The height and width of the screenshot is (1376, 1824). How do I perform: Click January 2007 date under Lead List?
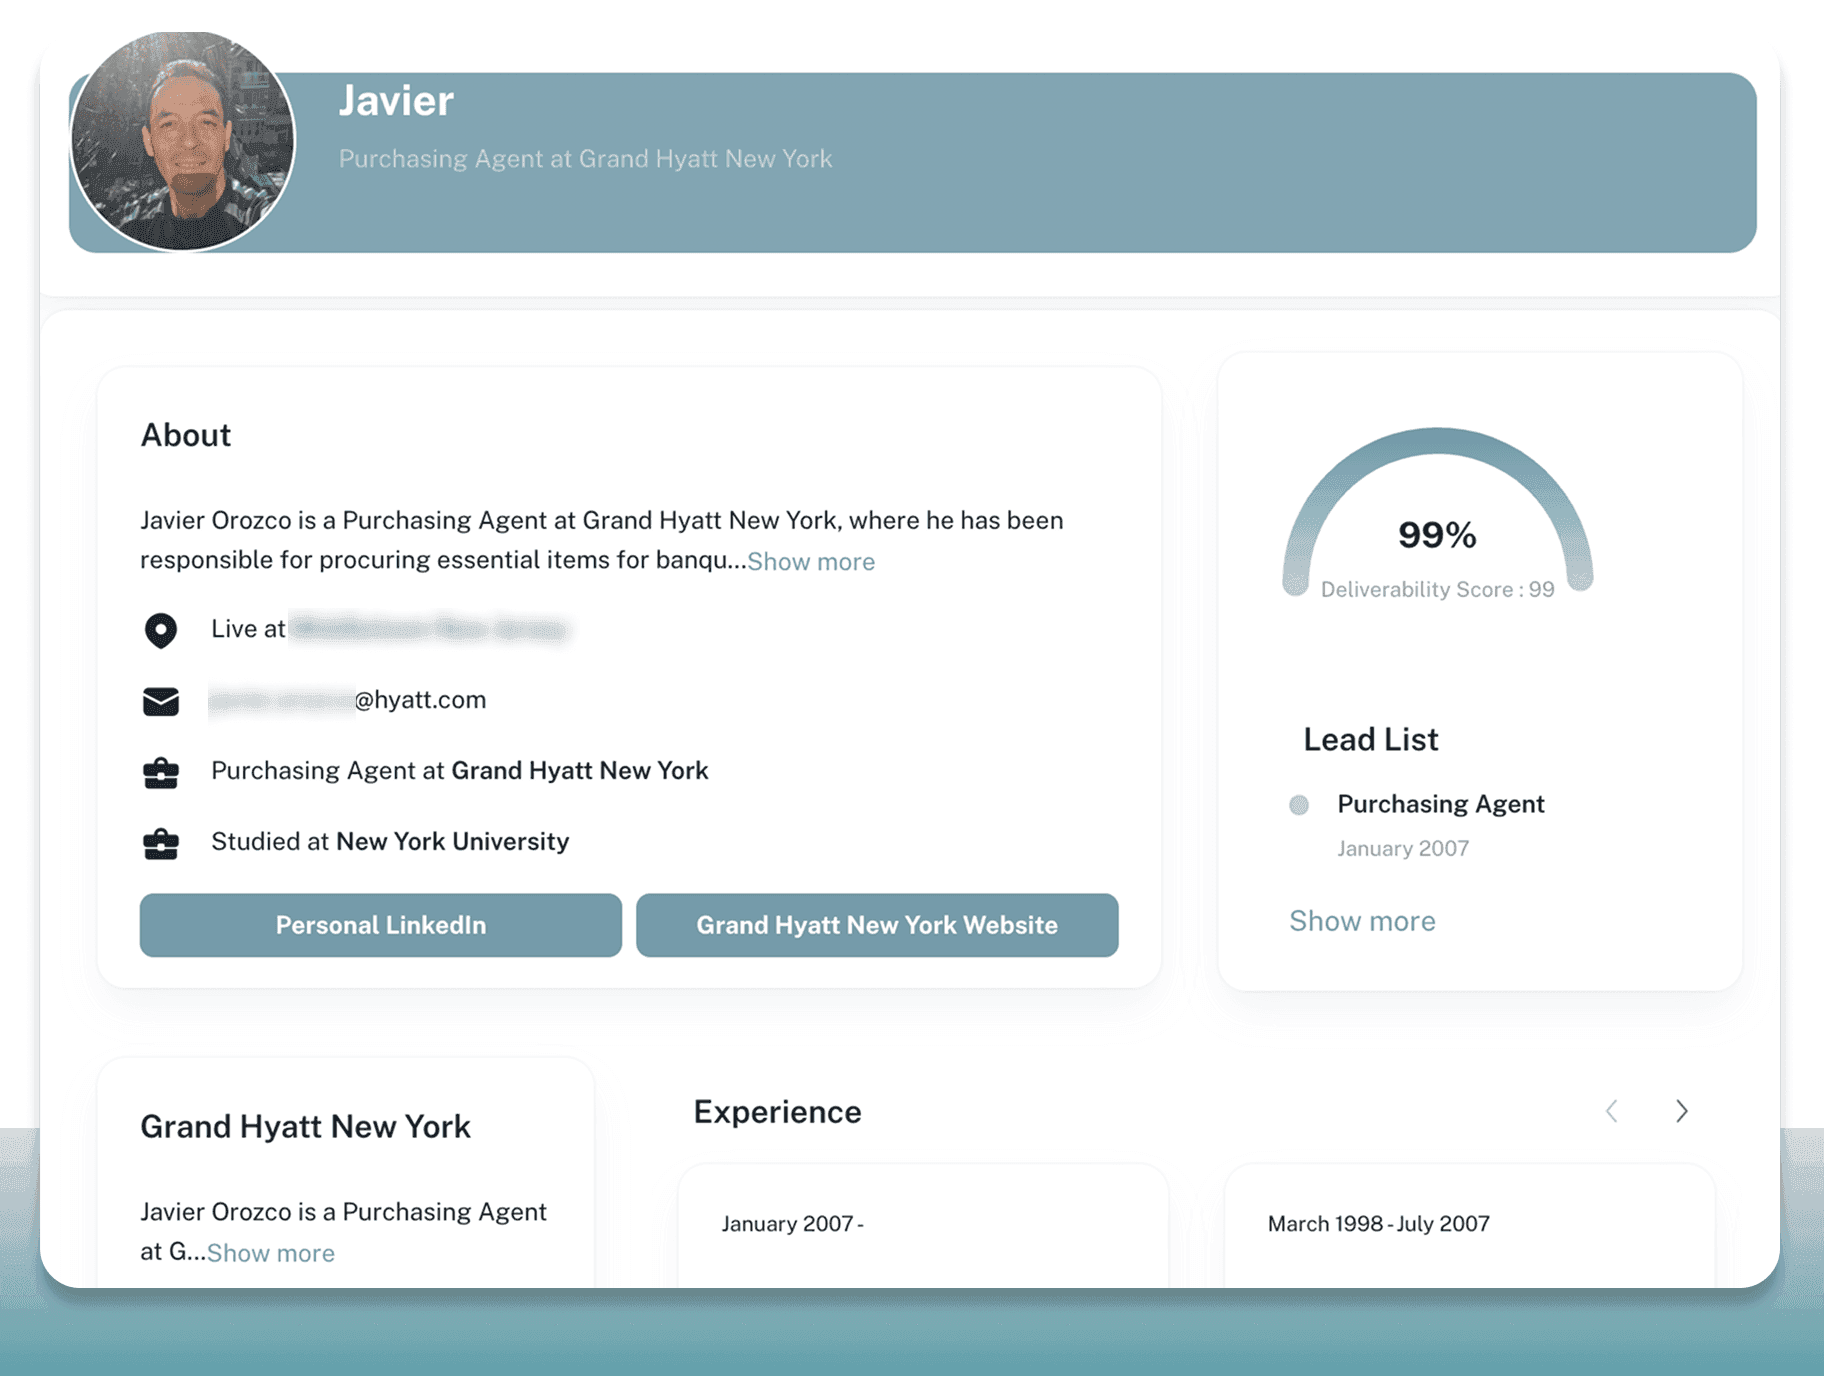[x=1403, y=849]
